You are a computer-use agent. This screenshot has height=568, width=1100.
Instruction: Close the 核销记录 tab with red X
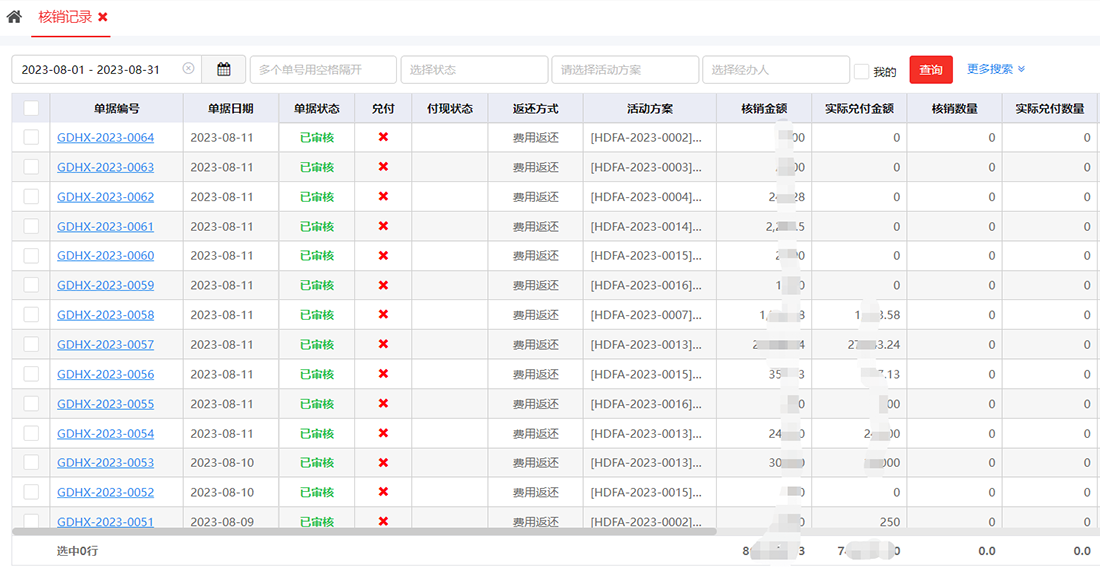pos(103,17)
